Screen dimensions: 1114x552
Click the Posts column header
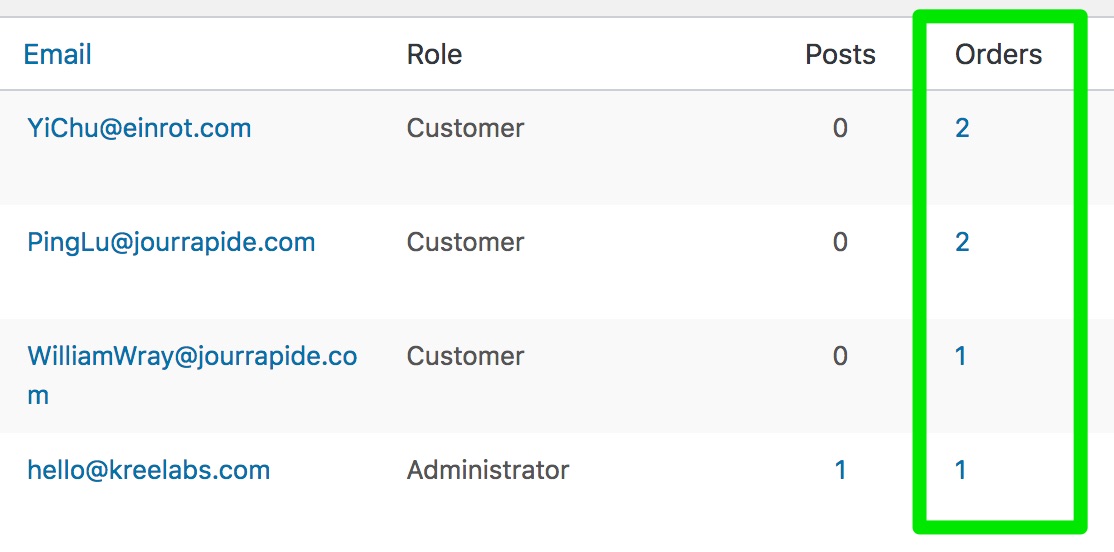[840, 55]
